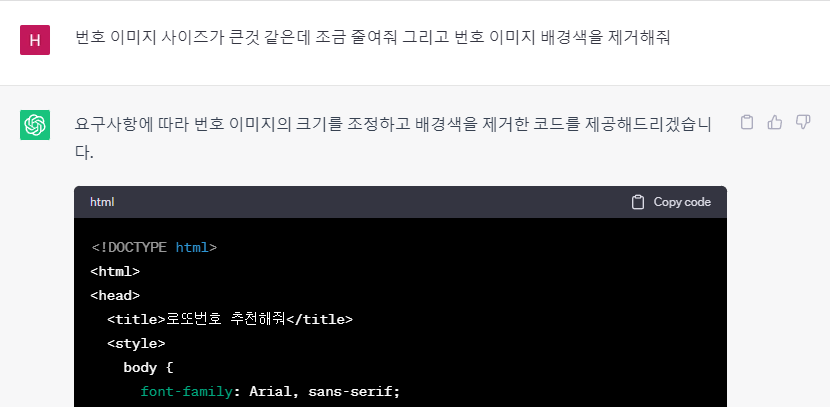Click the green font-family property
This screenshot has width=830, height=407.
click(x=186, y=392)
